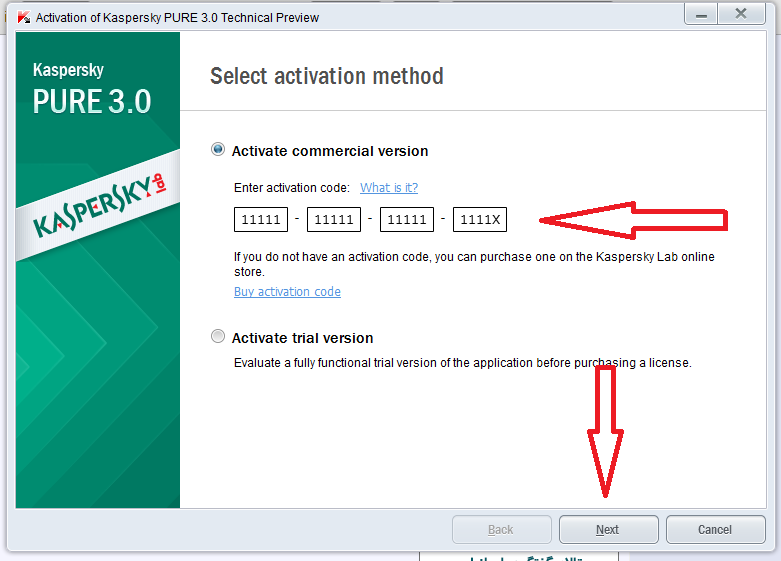781x561 pixels.
Task: Minimize the activation window
Action: [x=701, y=14]
